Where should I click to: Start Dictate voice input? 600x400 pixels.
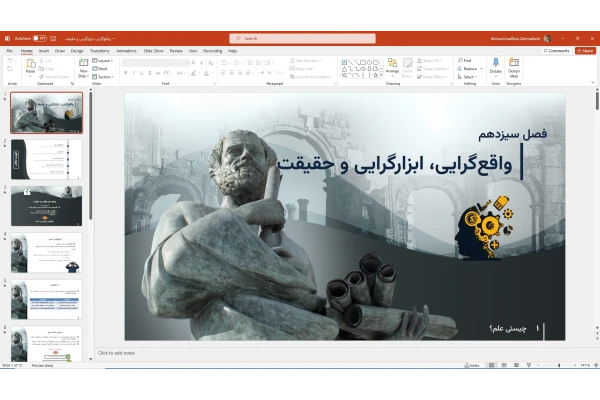[x=496, y=66]
